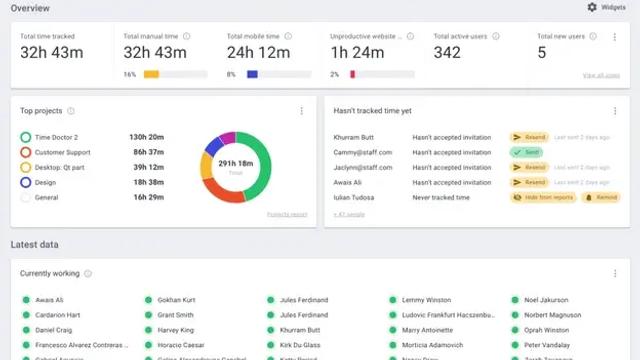This screenshot has width=640, height=360.
Task: Open the Widgets gear settings
Action: pos(606,7)
